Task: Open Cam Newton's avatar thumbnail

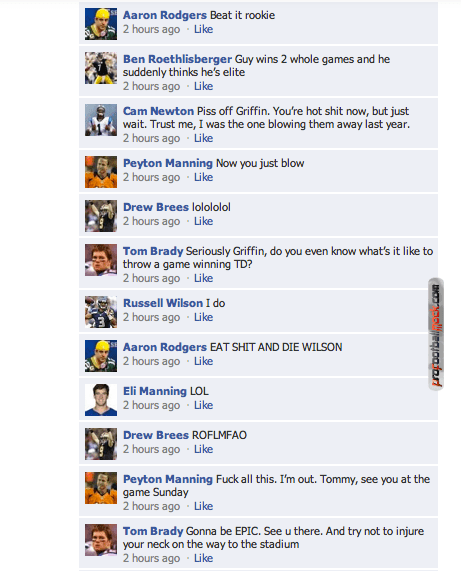Action: point(101,120)
